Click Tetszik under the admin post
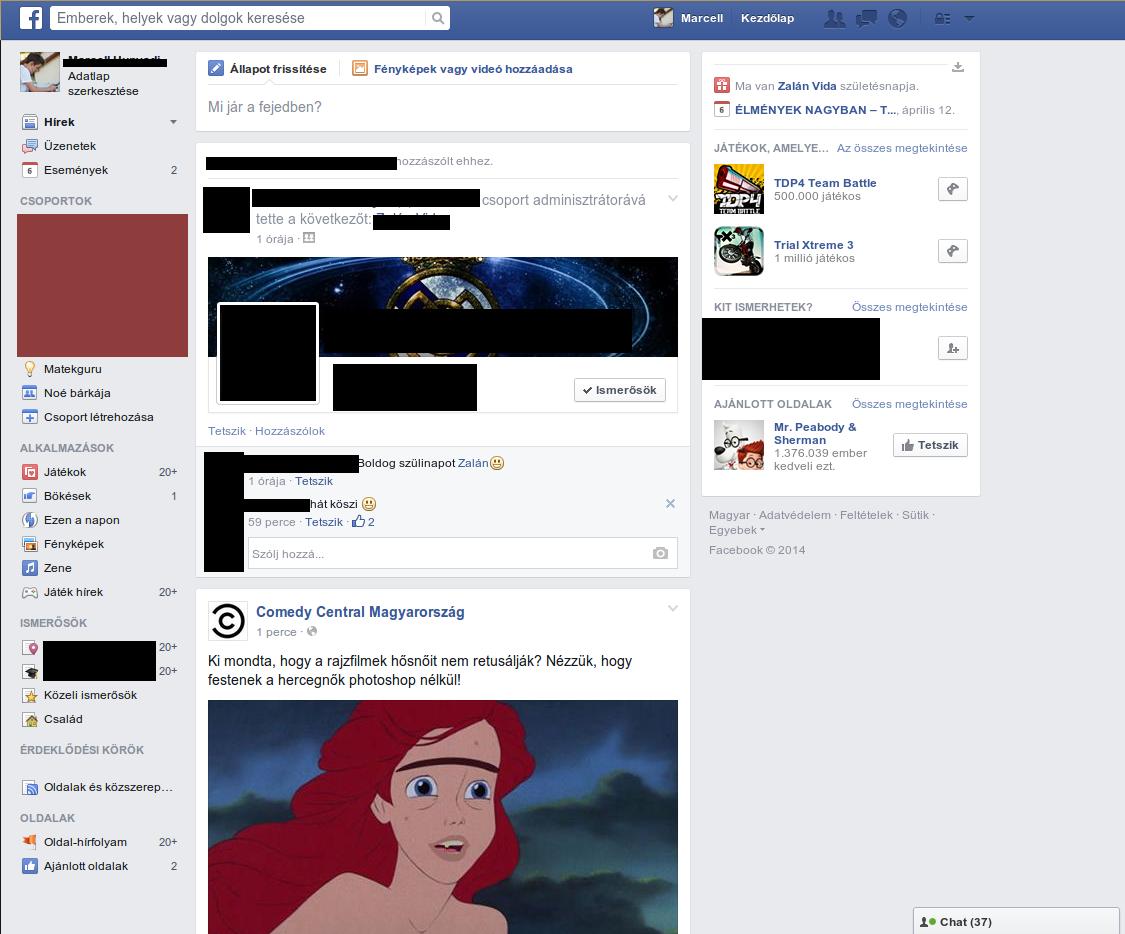 pyautogui.click(x=226, y=431)
